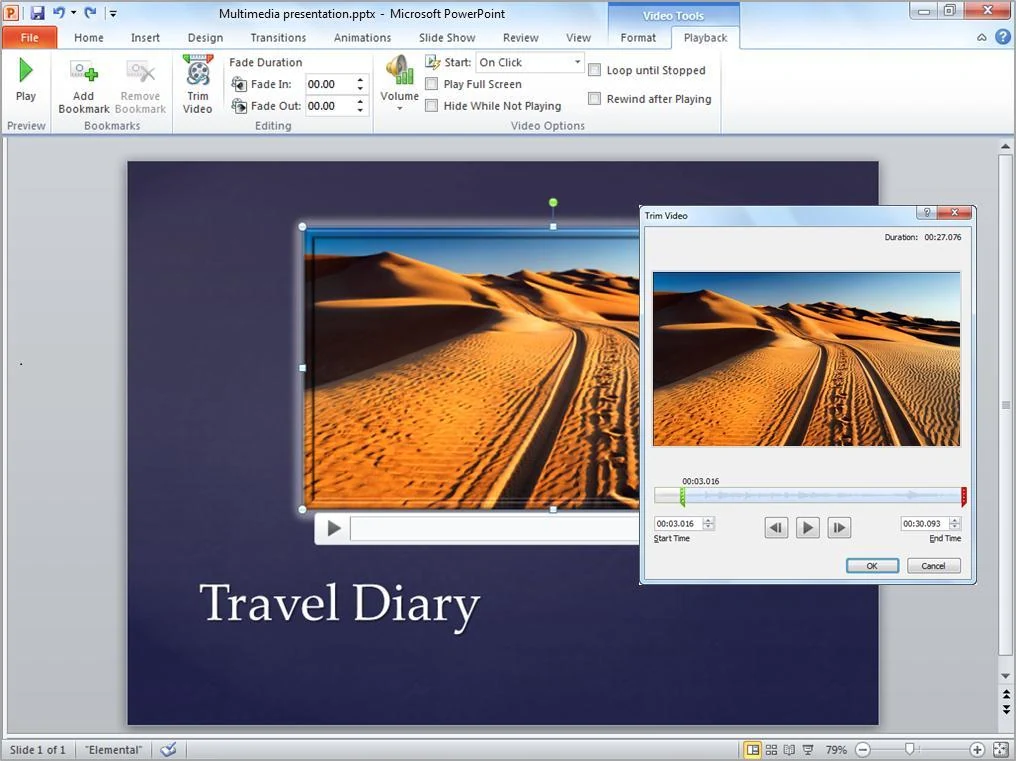Open PowerPoint Help question mark icon
The height and width of the screenshot is (761, 1016).
pos(1002,38)
